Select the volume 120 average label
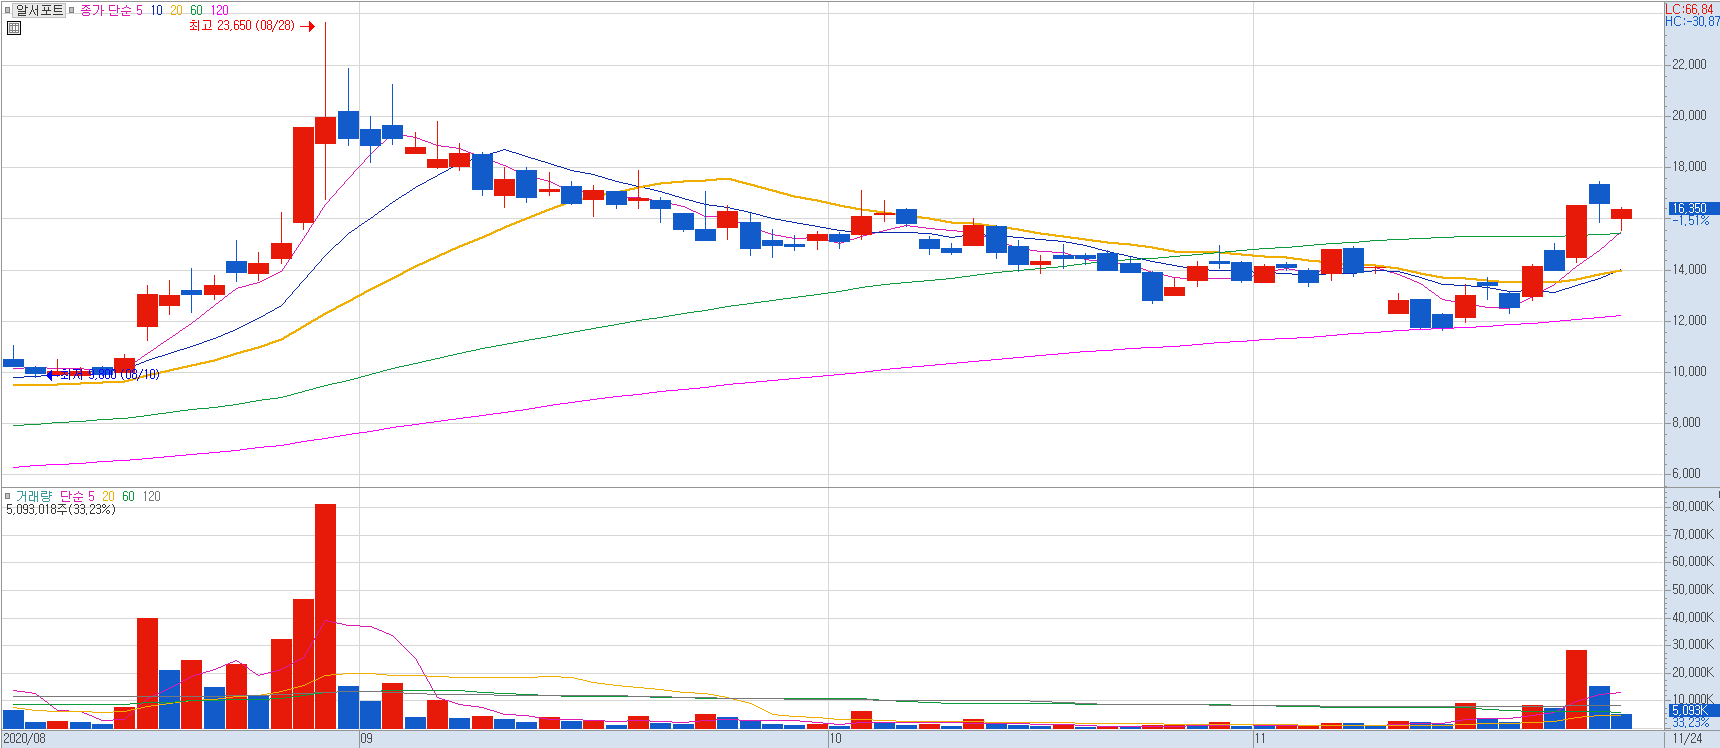This screenshot has height=748, width=1720. [151, 496]
